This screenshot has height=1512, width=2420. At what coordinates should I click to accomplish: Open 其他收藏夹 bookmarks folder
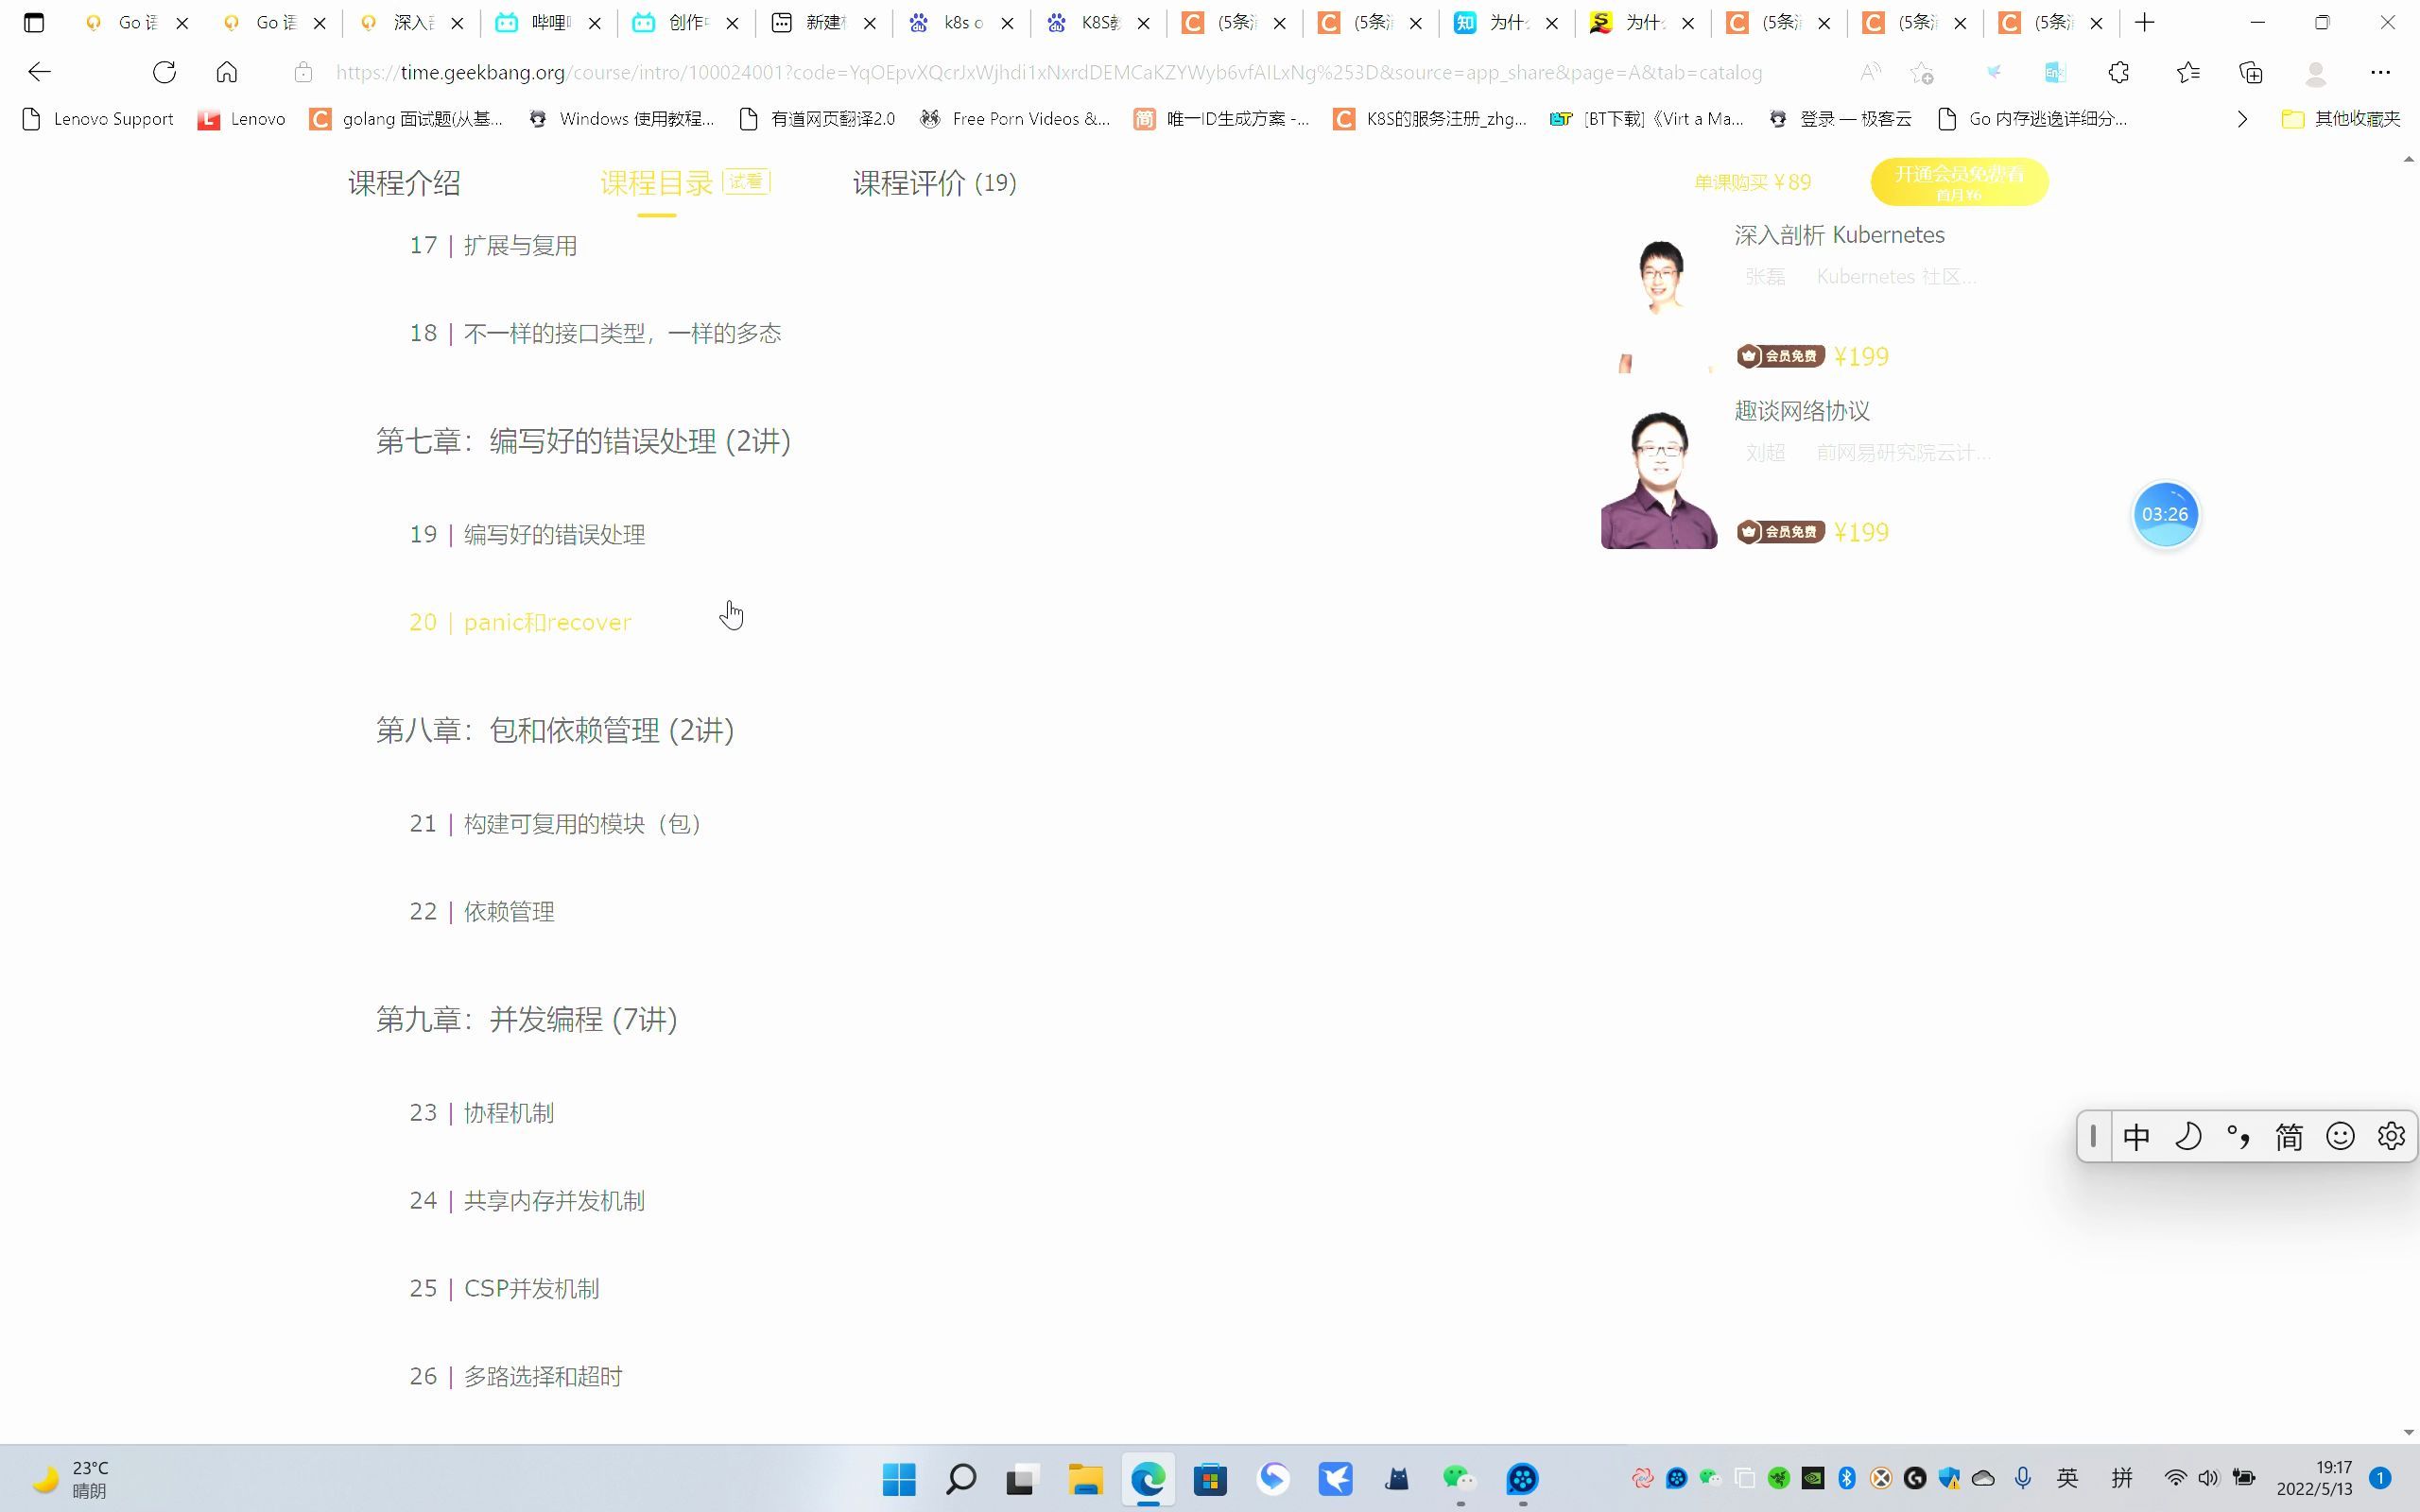click(2341, 119)
